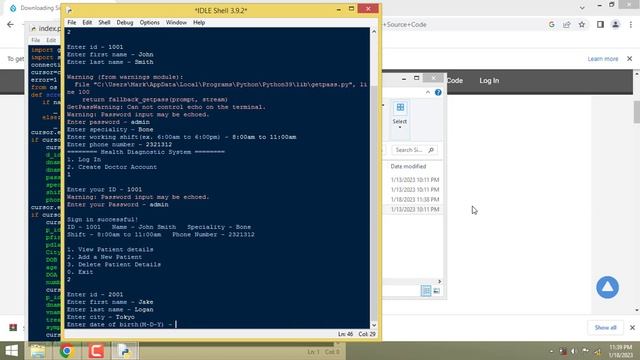The image size is (640, 360).
Task: Open the volume icon in system tray
Action: click(573, 351)
